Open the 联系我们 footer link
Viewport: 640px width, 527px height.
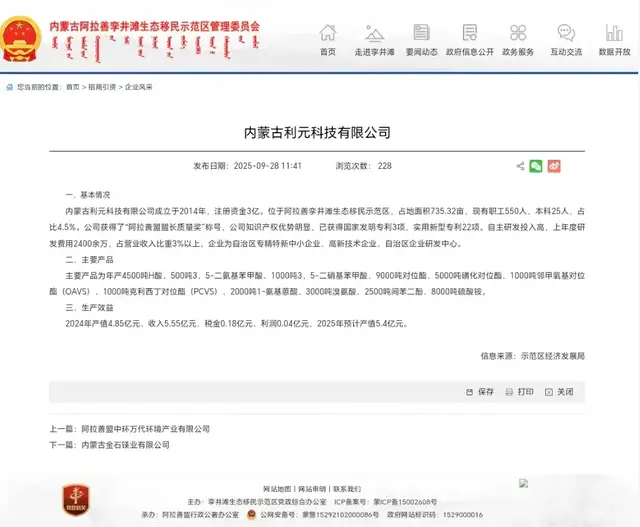pos(347,489)
